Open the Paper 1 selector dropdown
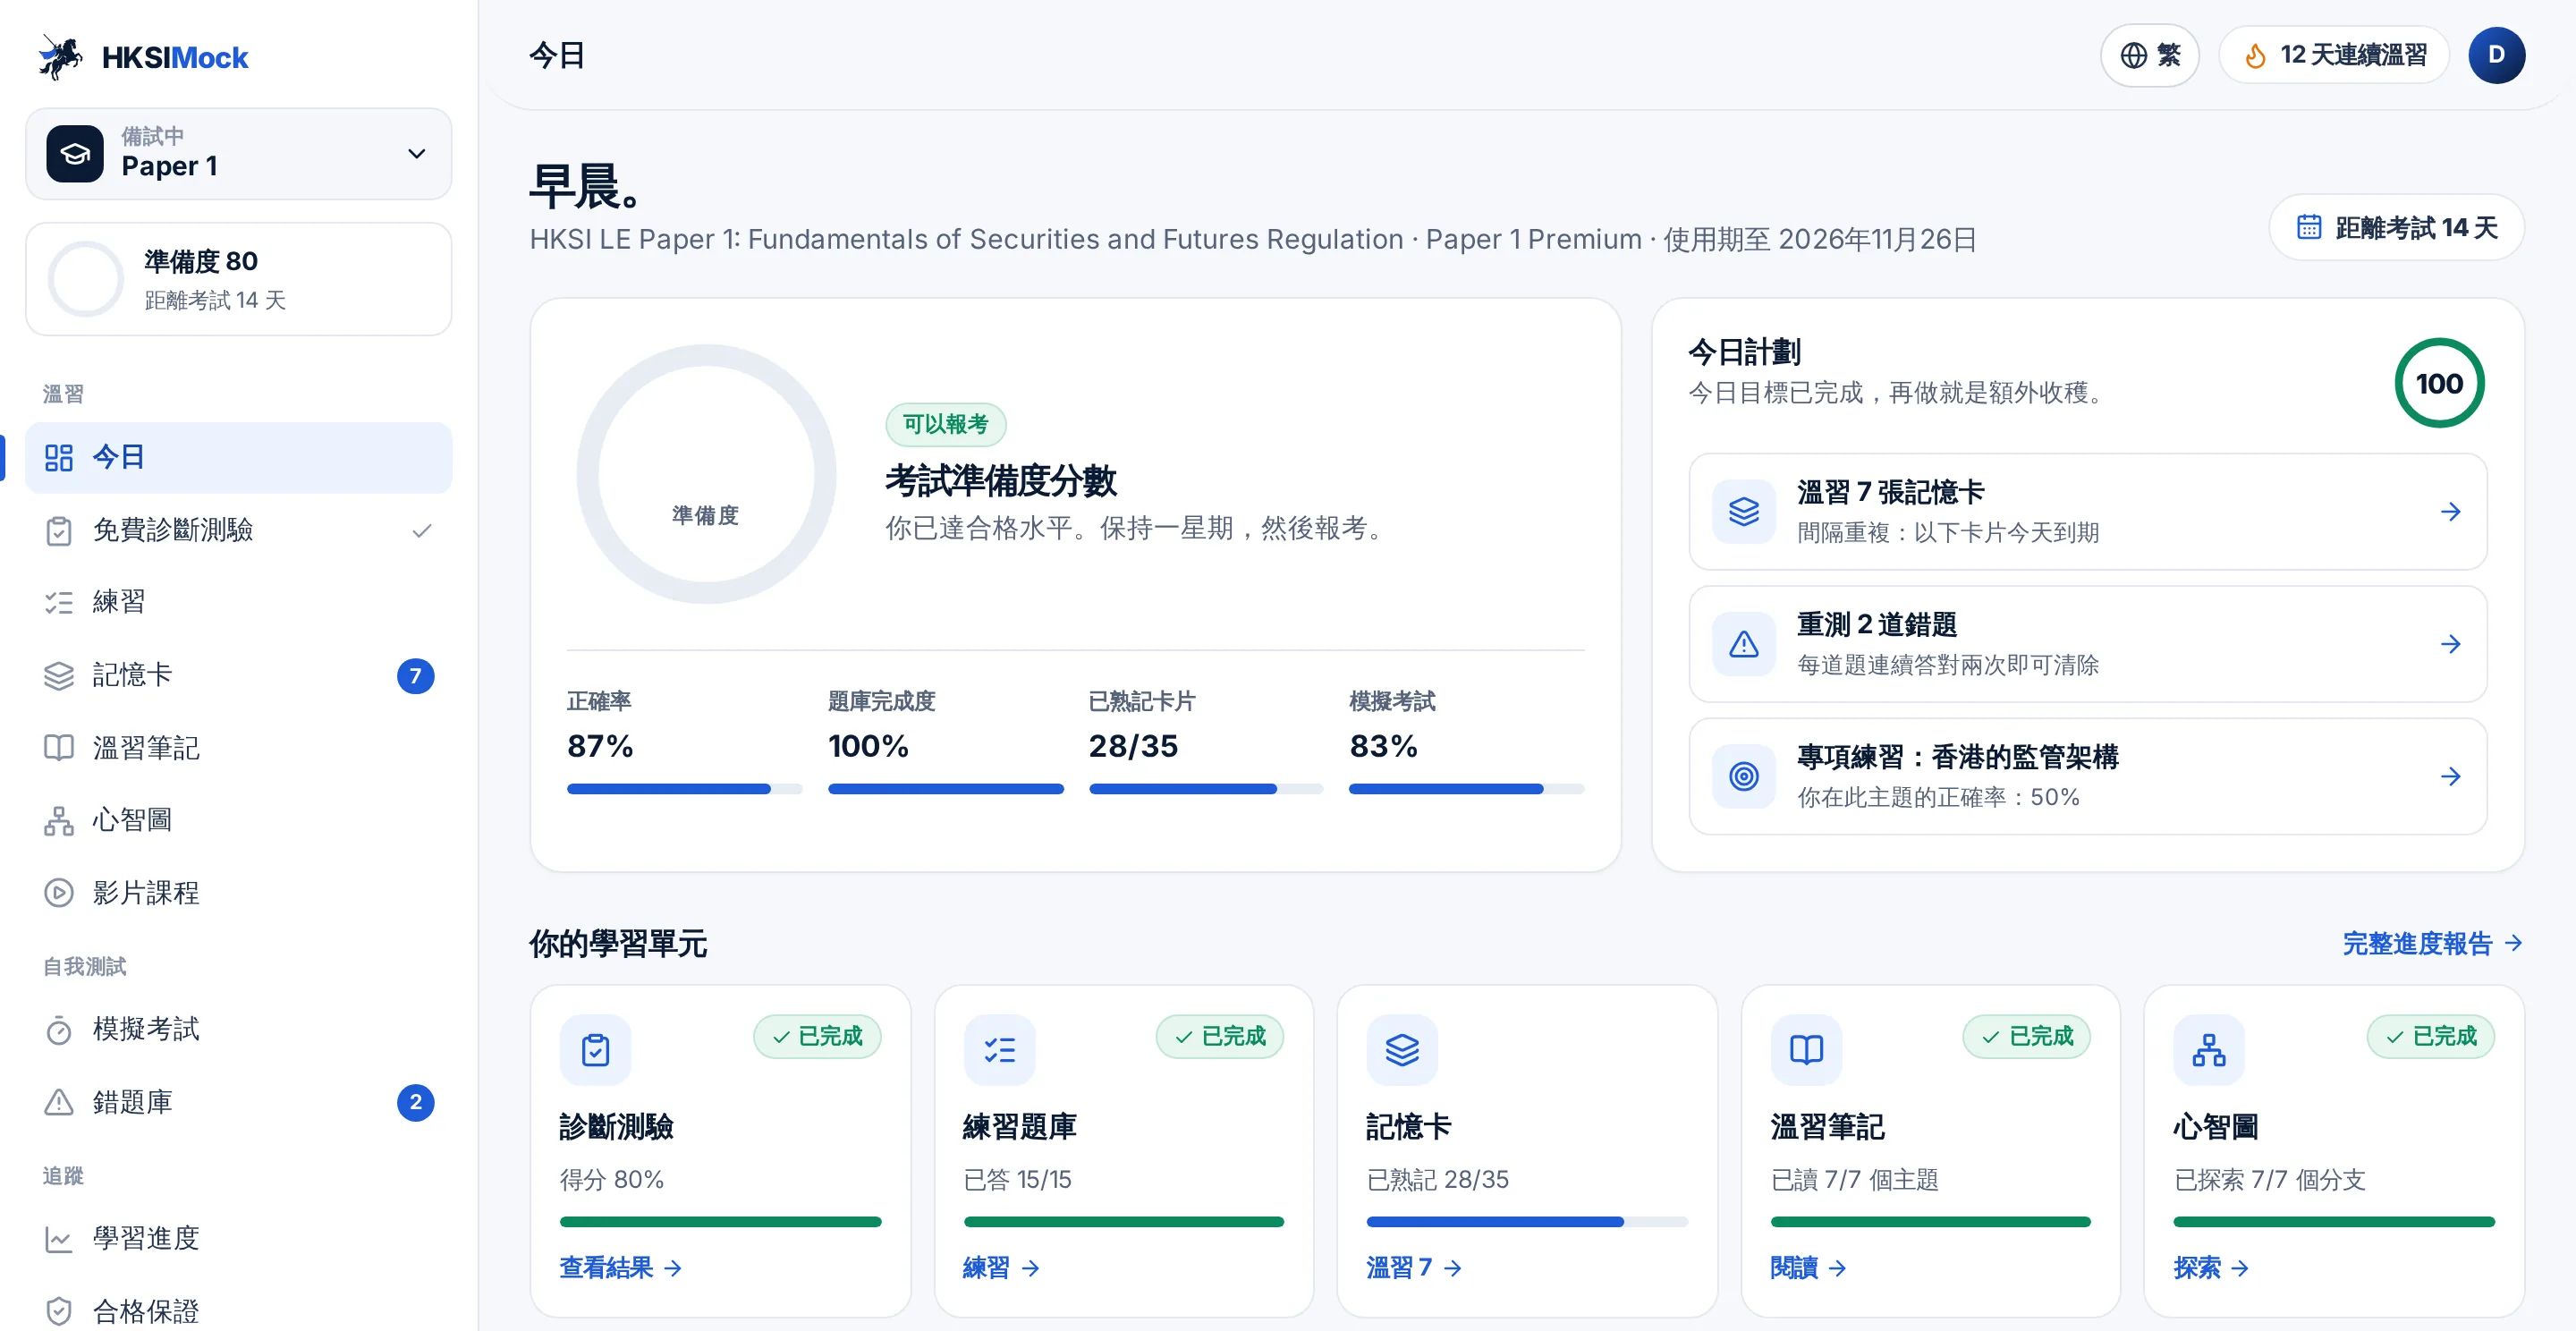This screenshot has height=1331, width=2576. [x=238, y=154]
